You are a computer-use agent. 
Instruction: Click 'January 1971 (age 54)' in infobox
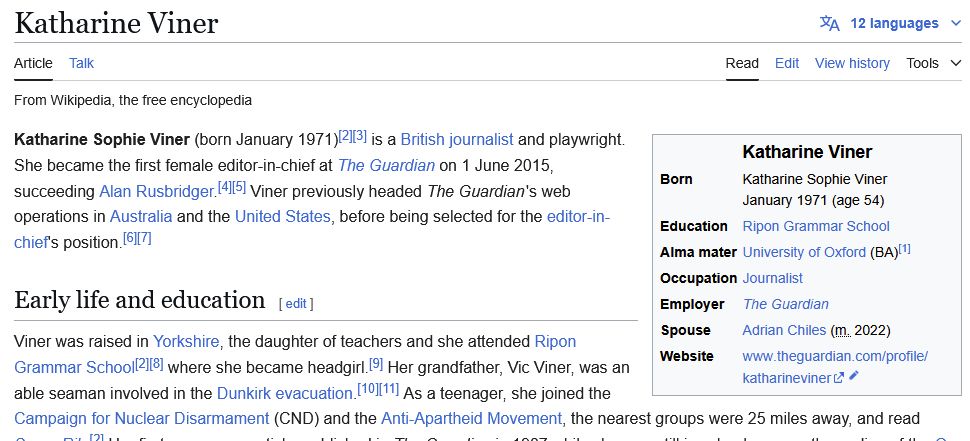pyautogui.click(x=813, y=200)
